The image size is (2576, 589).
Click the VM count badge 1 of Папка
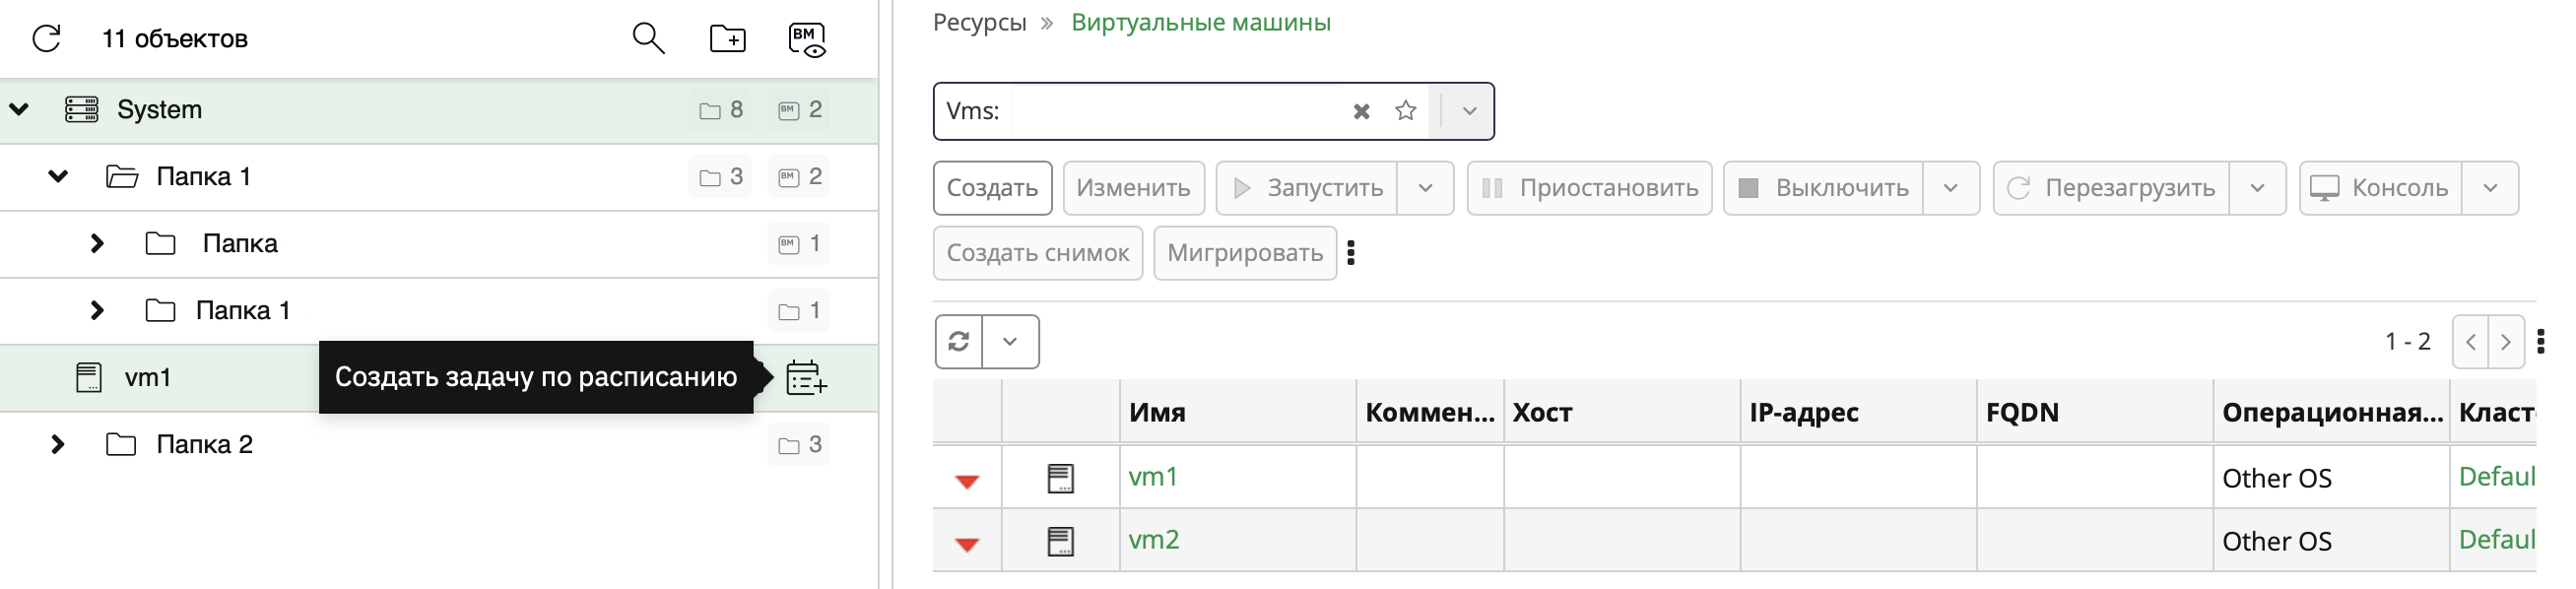pos(799,243)
